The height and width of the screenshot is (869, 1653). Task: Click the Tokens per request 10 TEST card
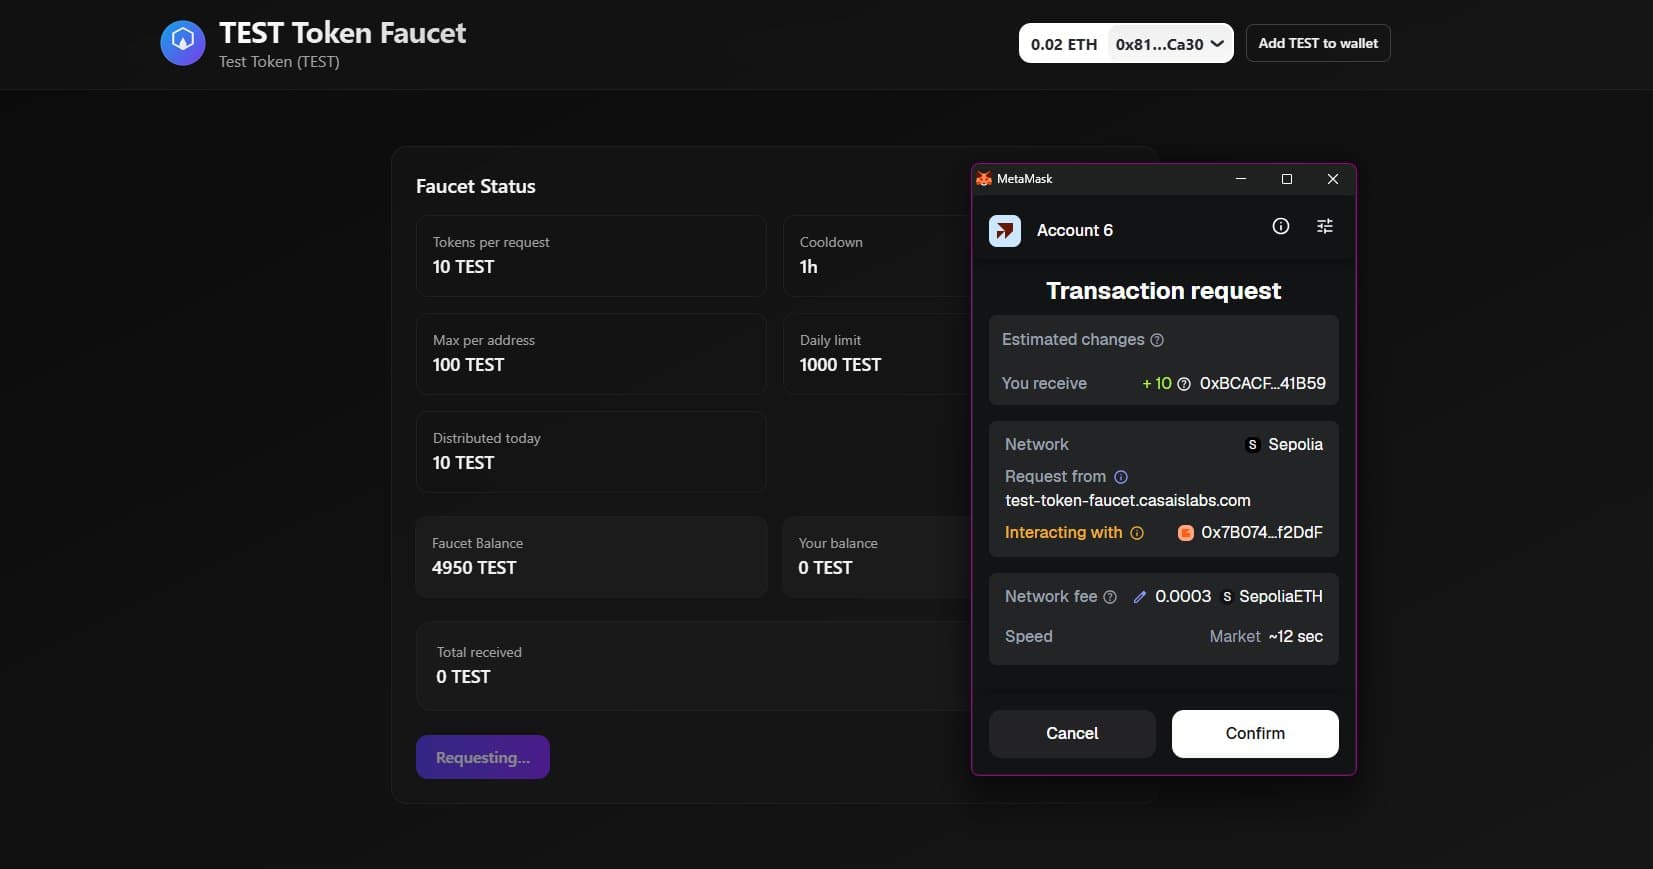(591, 256)
